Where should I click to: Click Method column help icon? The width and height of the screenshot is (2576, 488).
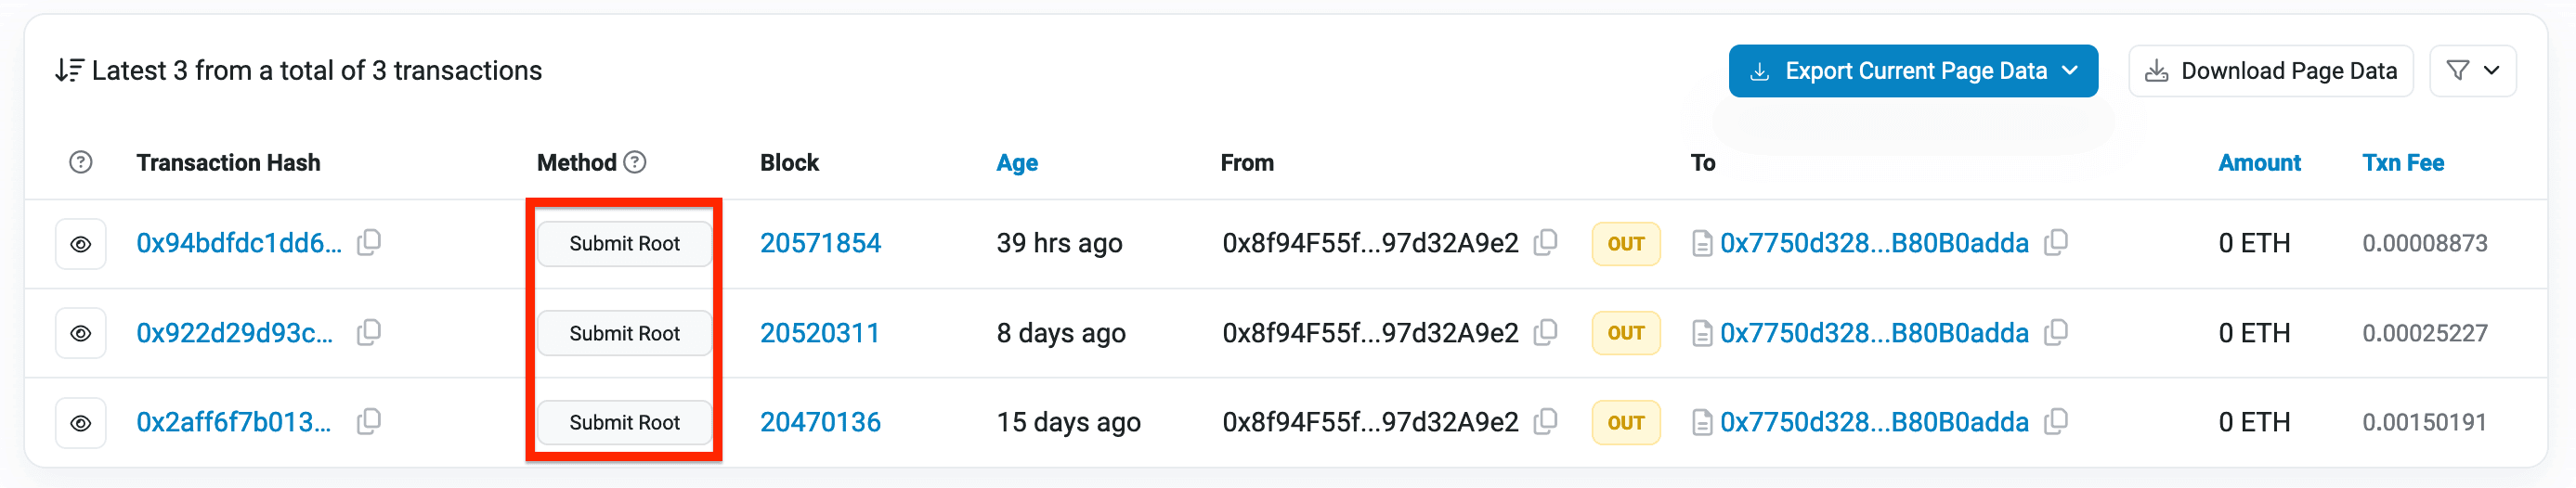(x=635, y=162)
